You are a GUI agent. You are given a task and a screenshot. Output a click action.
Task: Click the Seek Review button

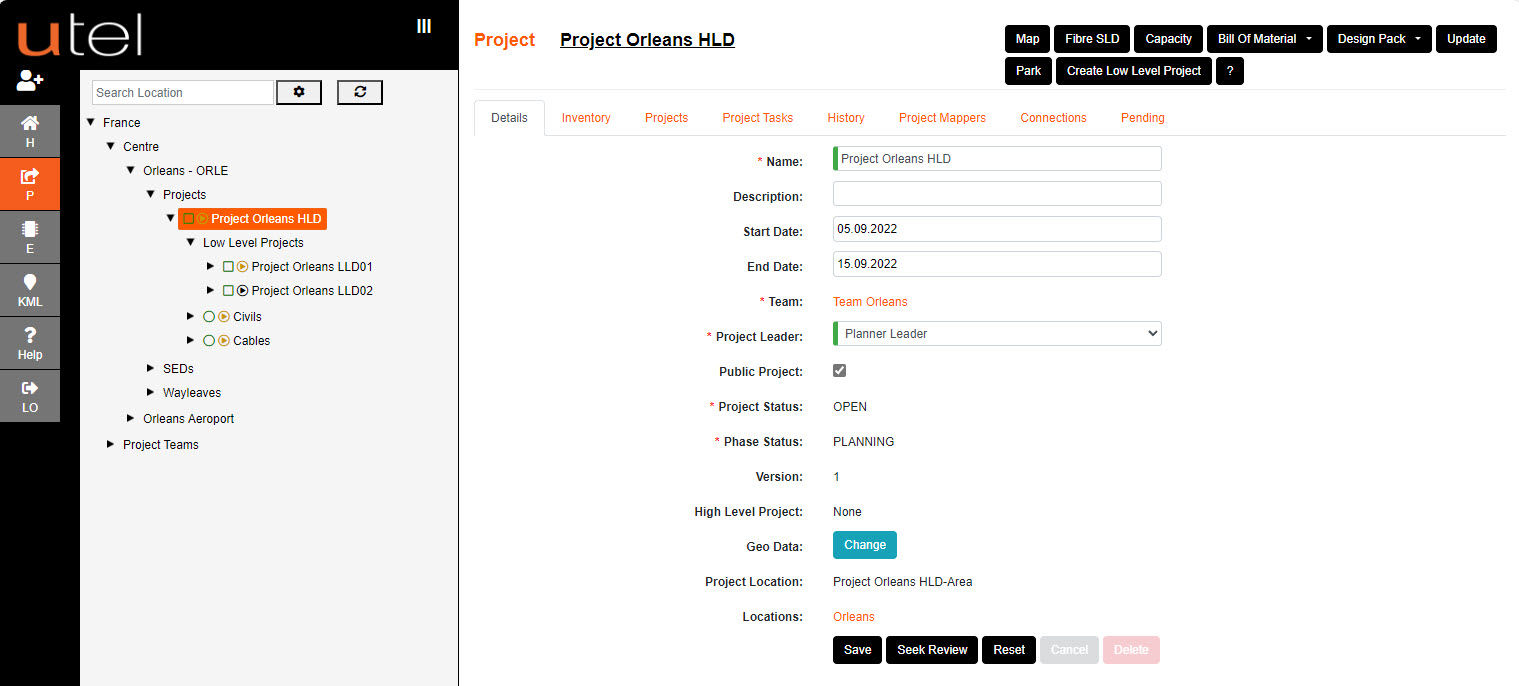[931, 649]
